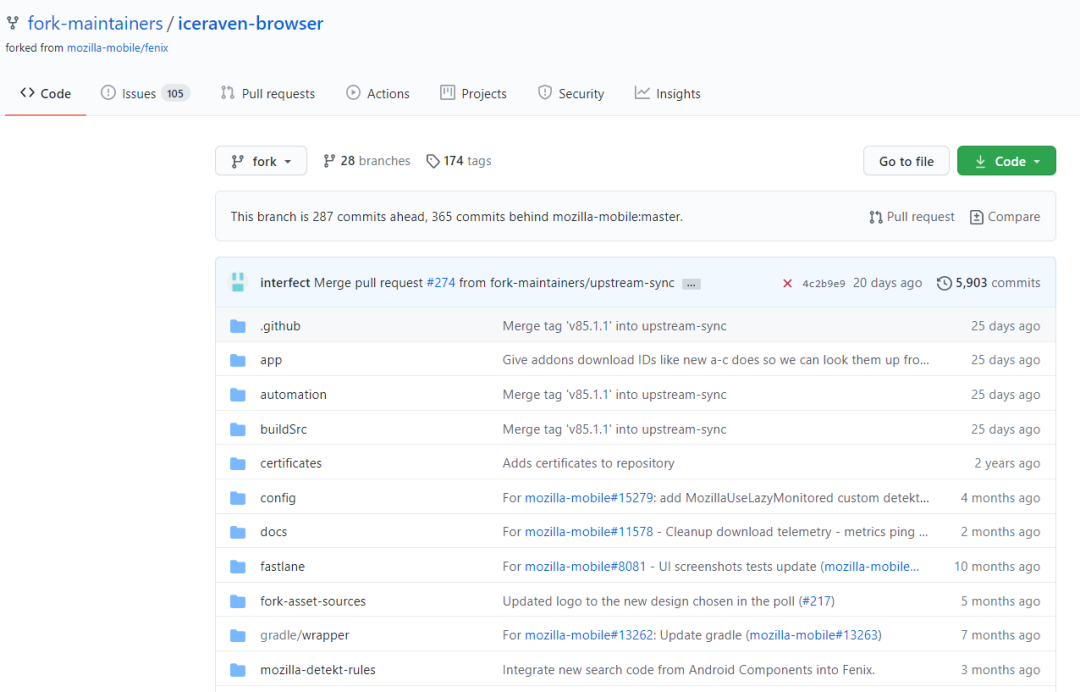Screen dimensions: 1080x692
Task: Click folder icon beside fastlane
Action: [x=238, y=567]
